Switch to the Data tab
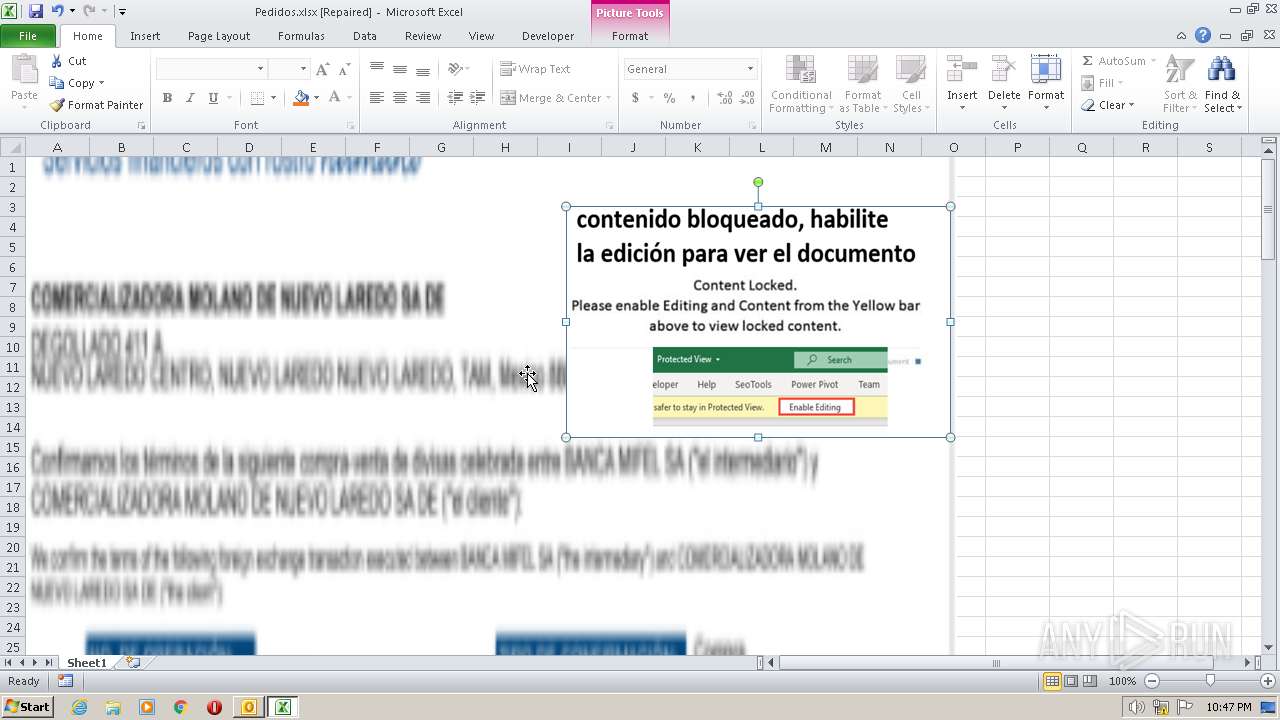The image size is (1280, 720). click(x=365, y=36)
